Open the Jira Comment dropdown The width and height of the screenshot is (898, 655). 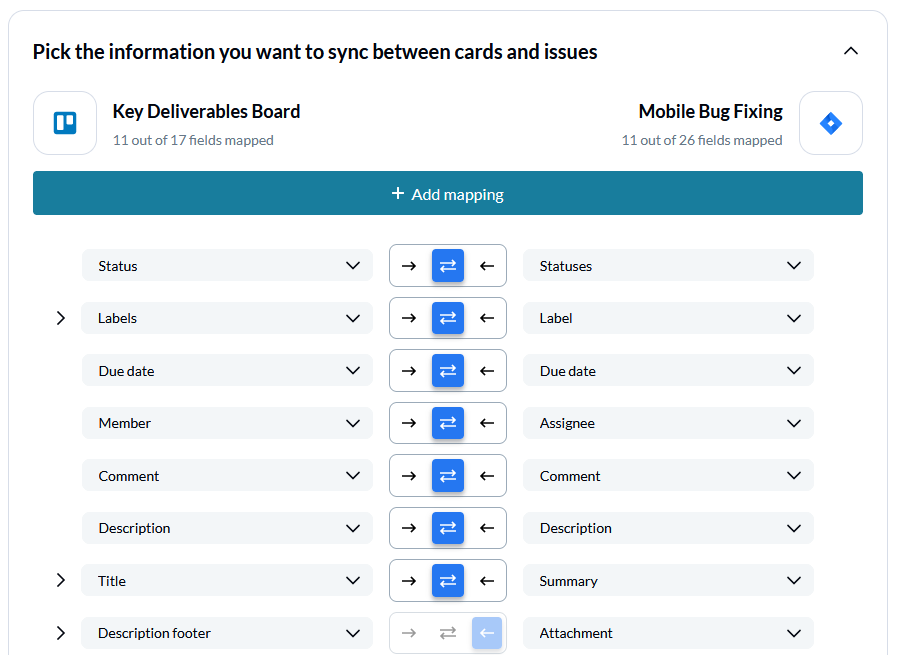tap(668, 476)
